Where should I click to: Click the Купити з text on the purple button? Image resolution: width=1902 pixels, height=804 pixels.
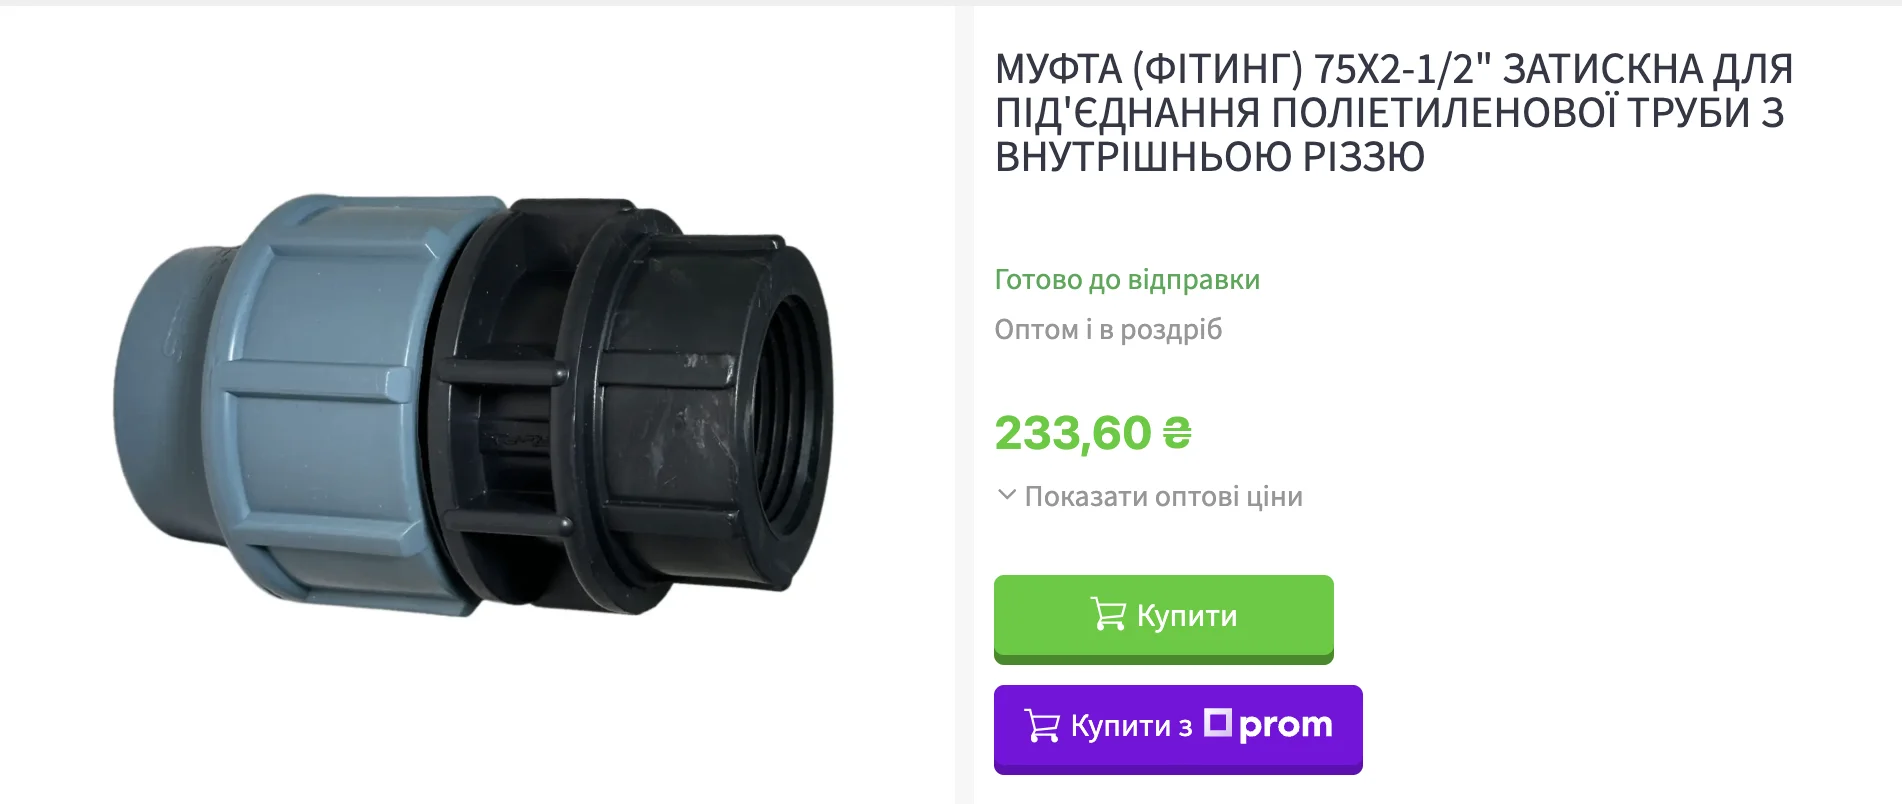(1131, 726)
